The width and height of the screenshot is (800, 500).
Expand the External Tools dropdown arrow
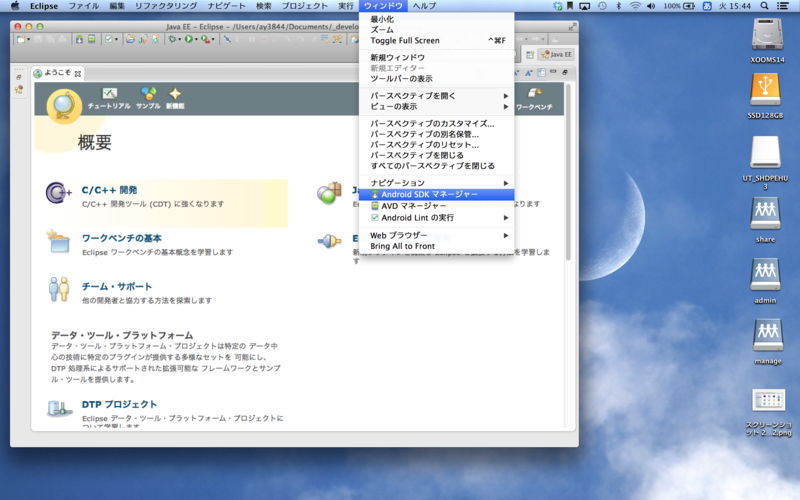(213, 40)
